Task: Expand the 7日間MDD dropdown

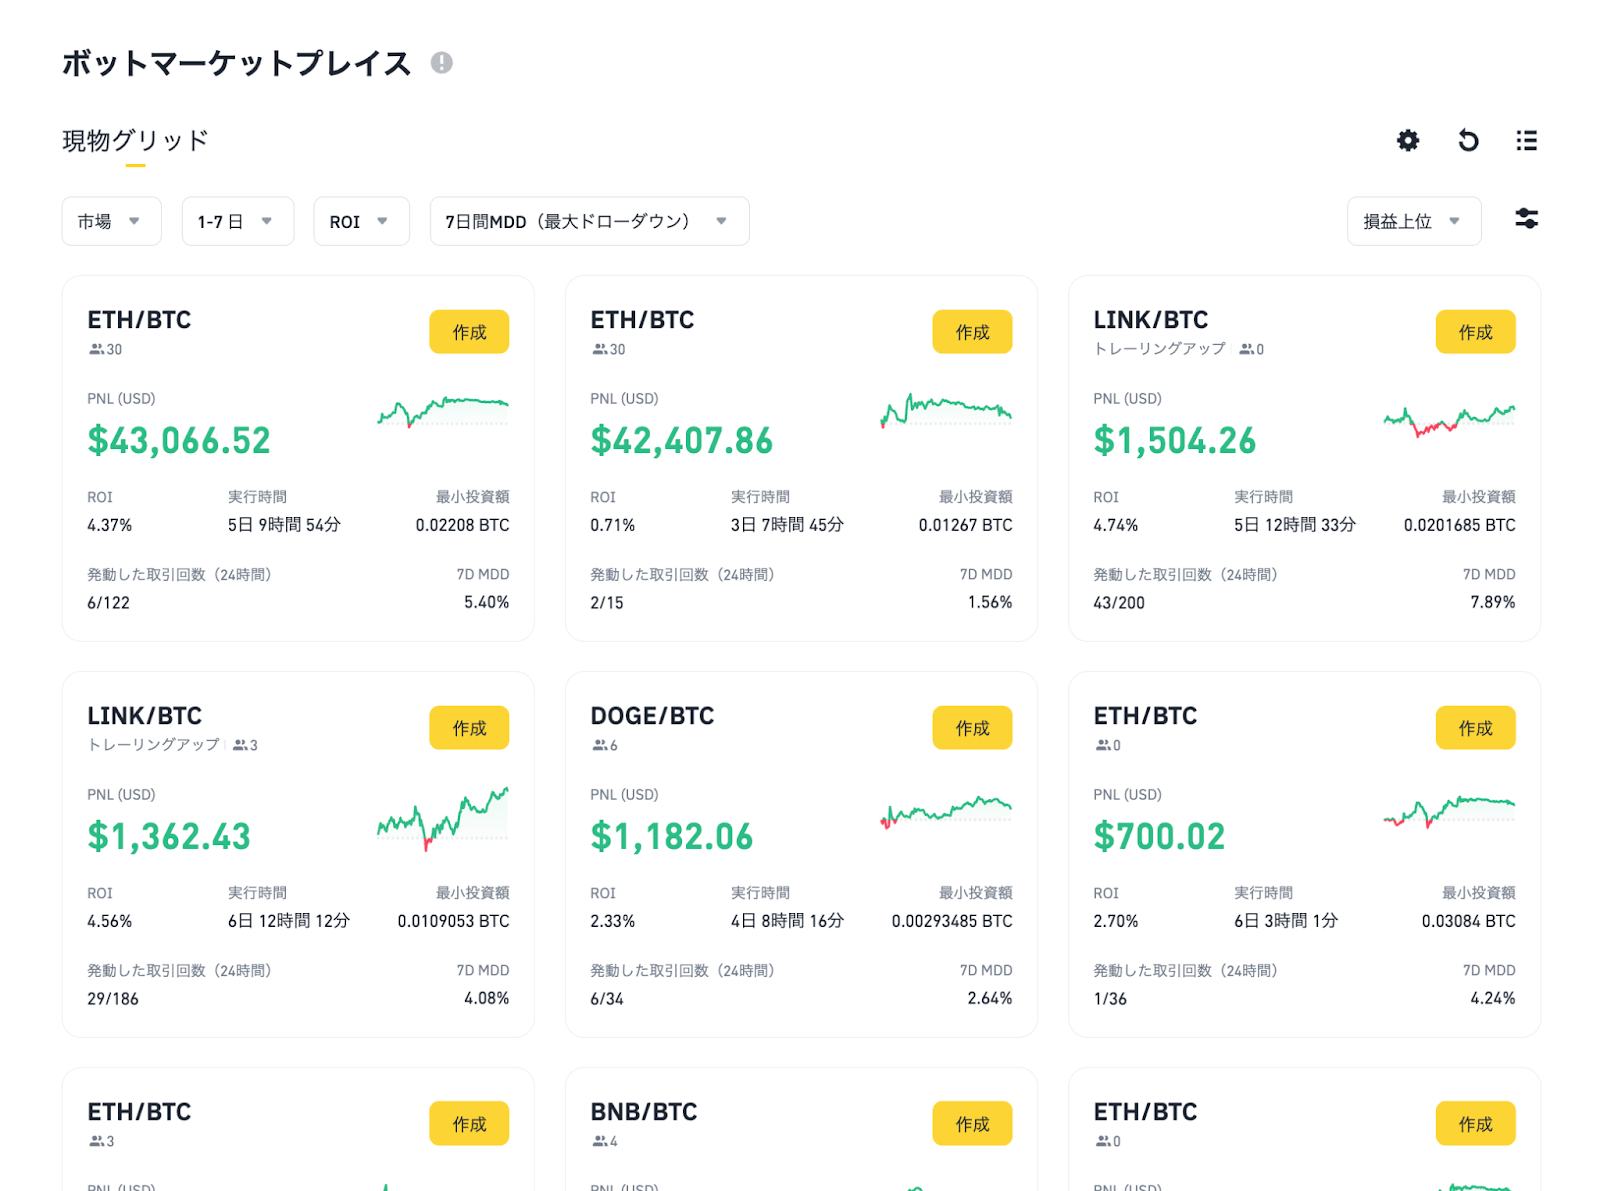Action: (589, 221)
